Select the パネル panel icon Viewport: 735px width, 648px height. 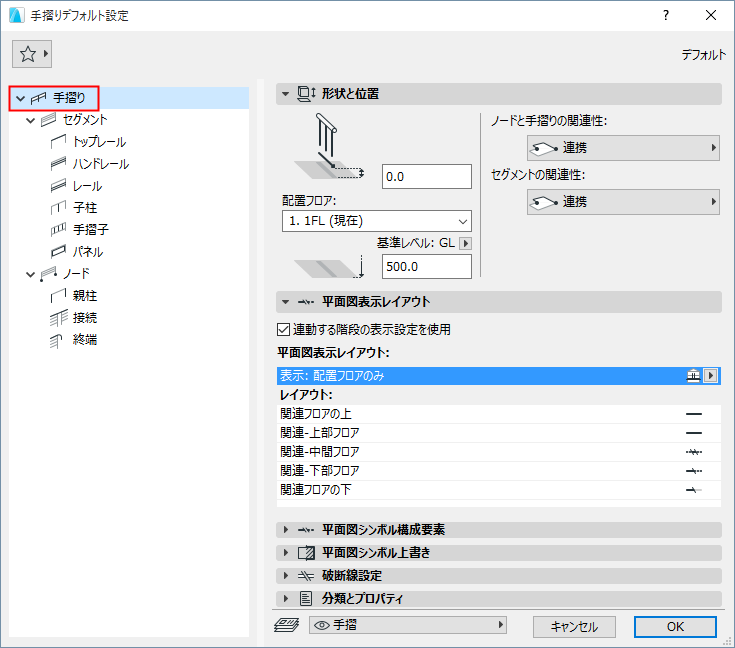pos(58,251)
